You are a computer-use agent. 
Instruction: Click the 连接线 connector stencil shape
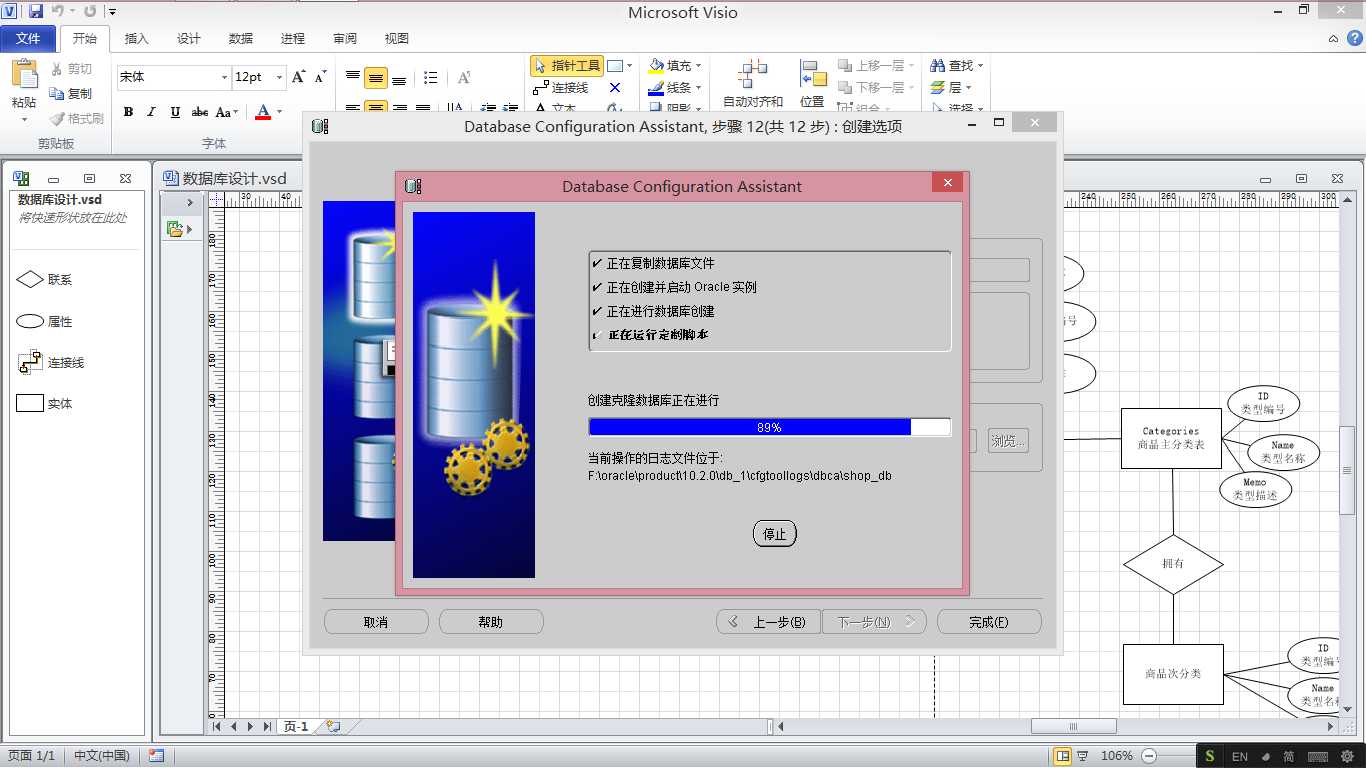[x=30, y=363]
